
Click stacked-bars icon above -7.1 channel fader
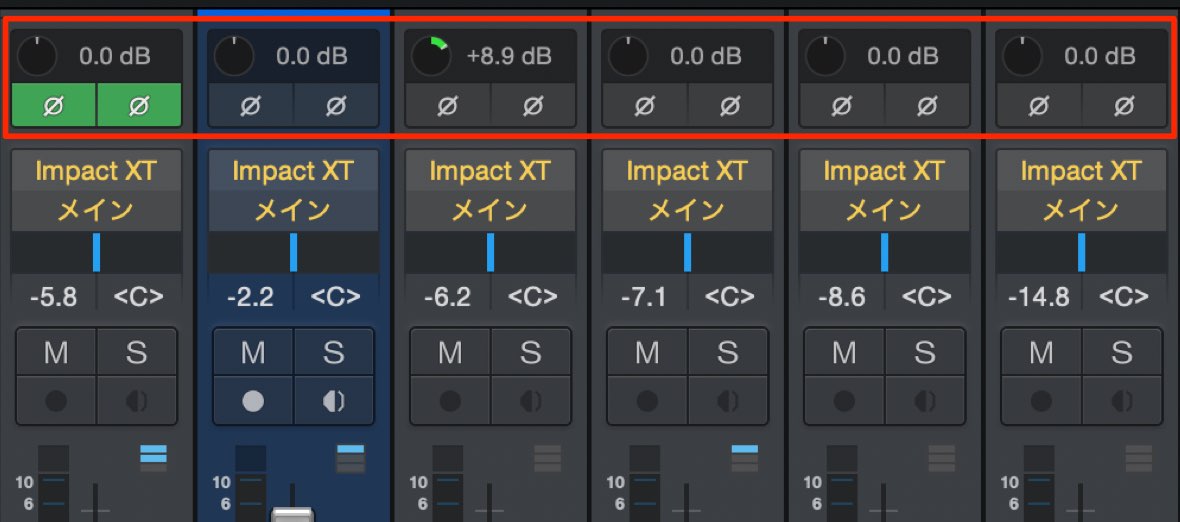(x=745, y=458)
